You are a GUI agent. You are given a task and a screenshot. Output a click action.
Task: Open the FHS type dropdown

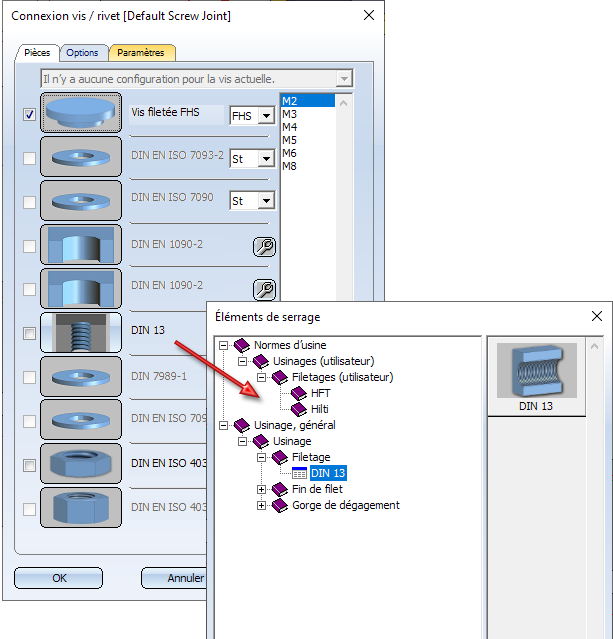(x=266, y=116)
